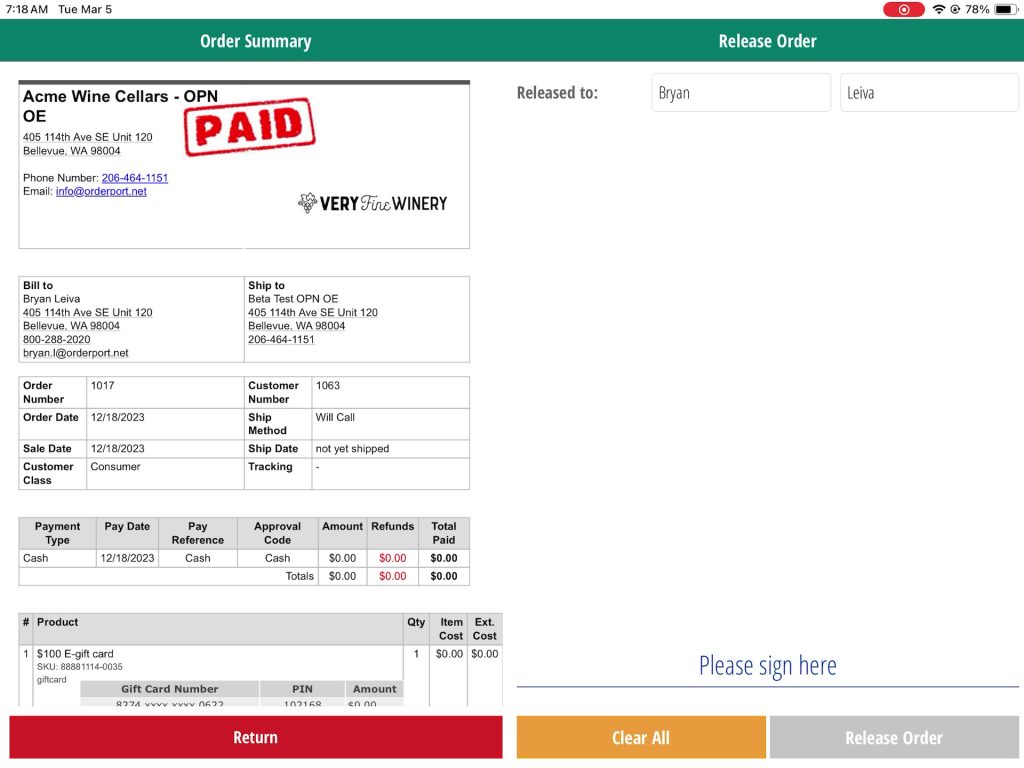Tap the Wi-Fi icon in status bar

point(938,9)
